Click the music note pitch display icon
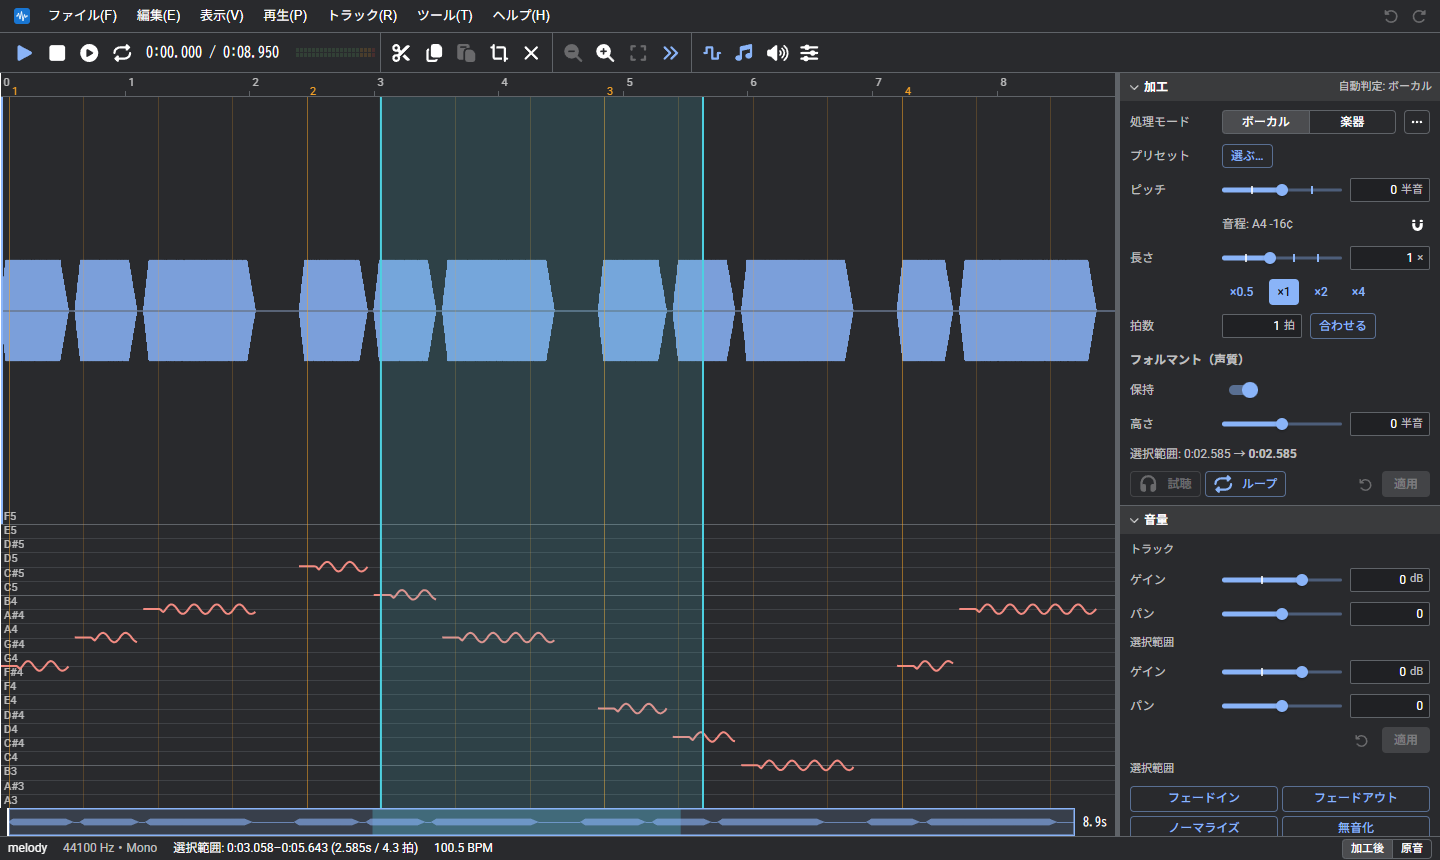Image resolution: width=1440 pixels, height=860 pixels. point(744,53)
